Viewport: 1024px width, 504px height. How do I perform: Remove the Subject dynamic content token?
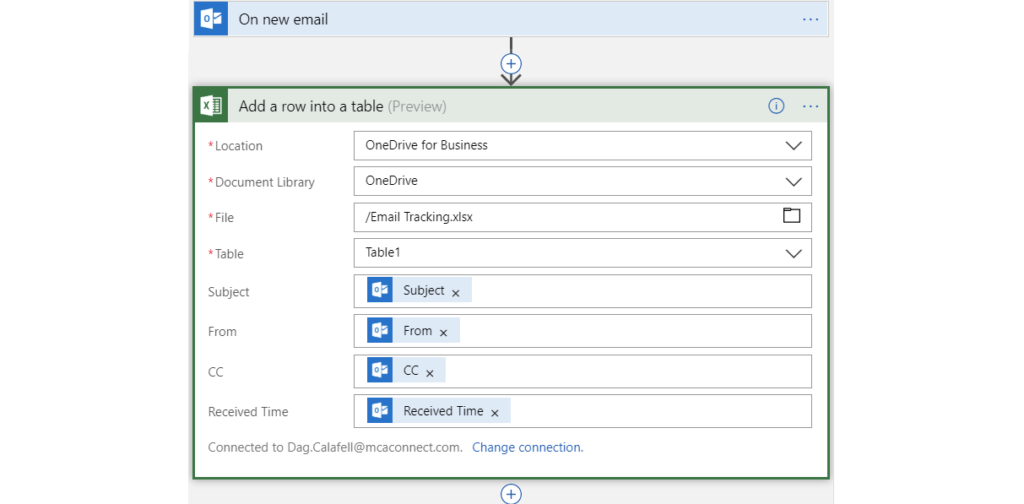[x=456, y=293]
